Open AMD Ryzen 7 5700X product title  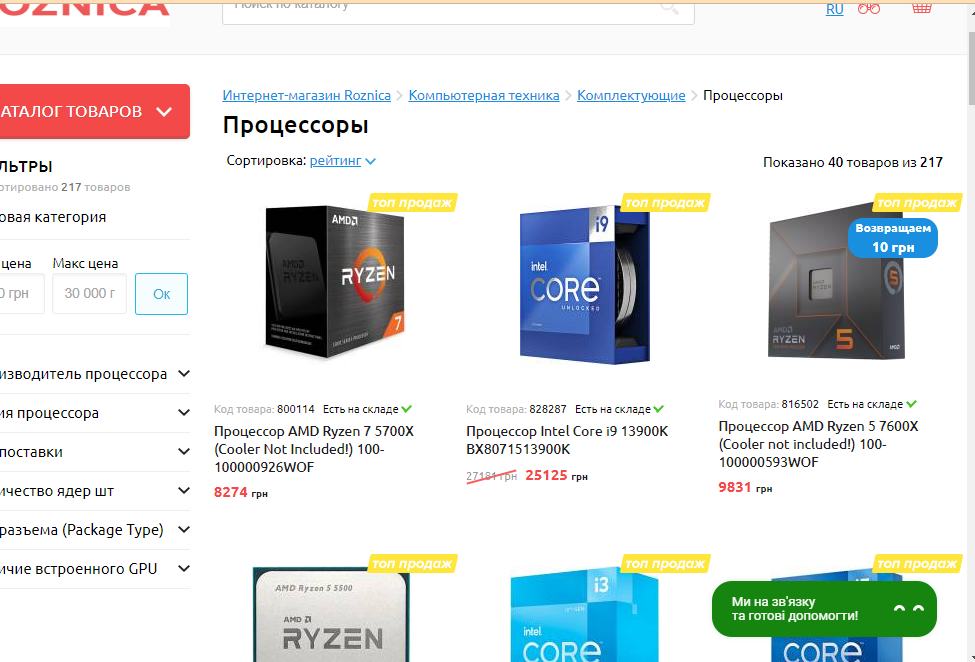point(314,449)
